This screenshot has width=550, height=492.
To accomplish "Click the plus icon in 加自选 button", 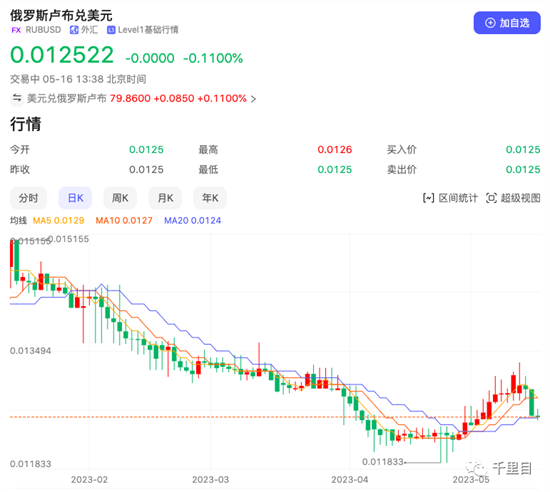I will pos(490,23).
